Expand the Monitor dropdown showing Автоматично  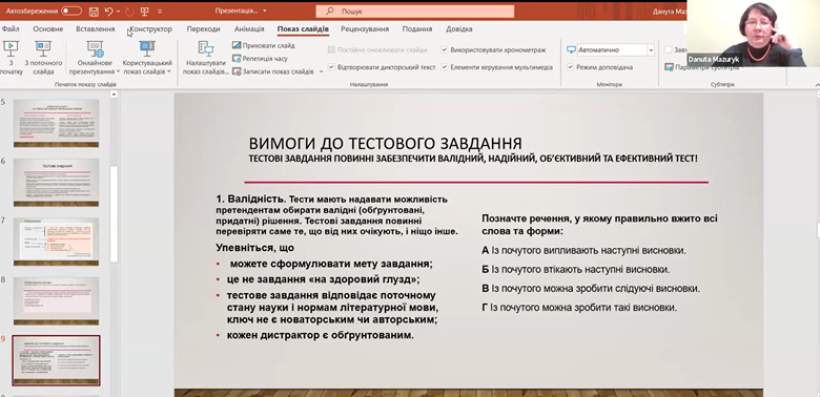point(651,50)
